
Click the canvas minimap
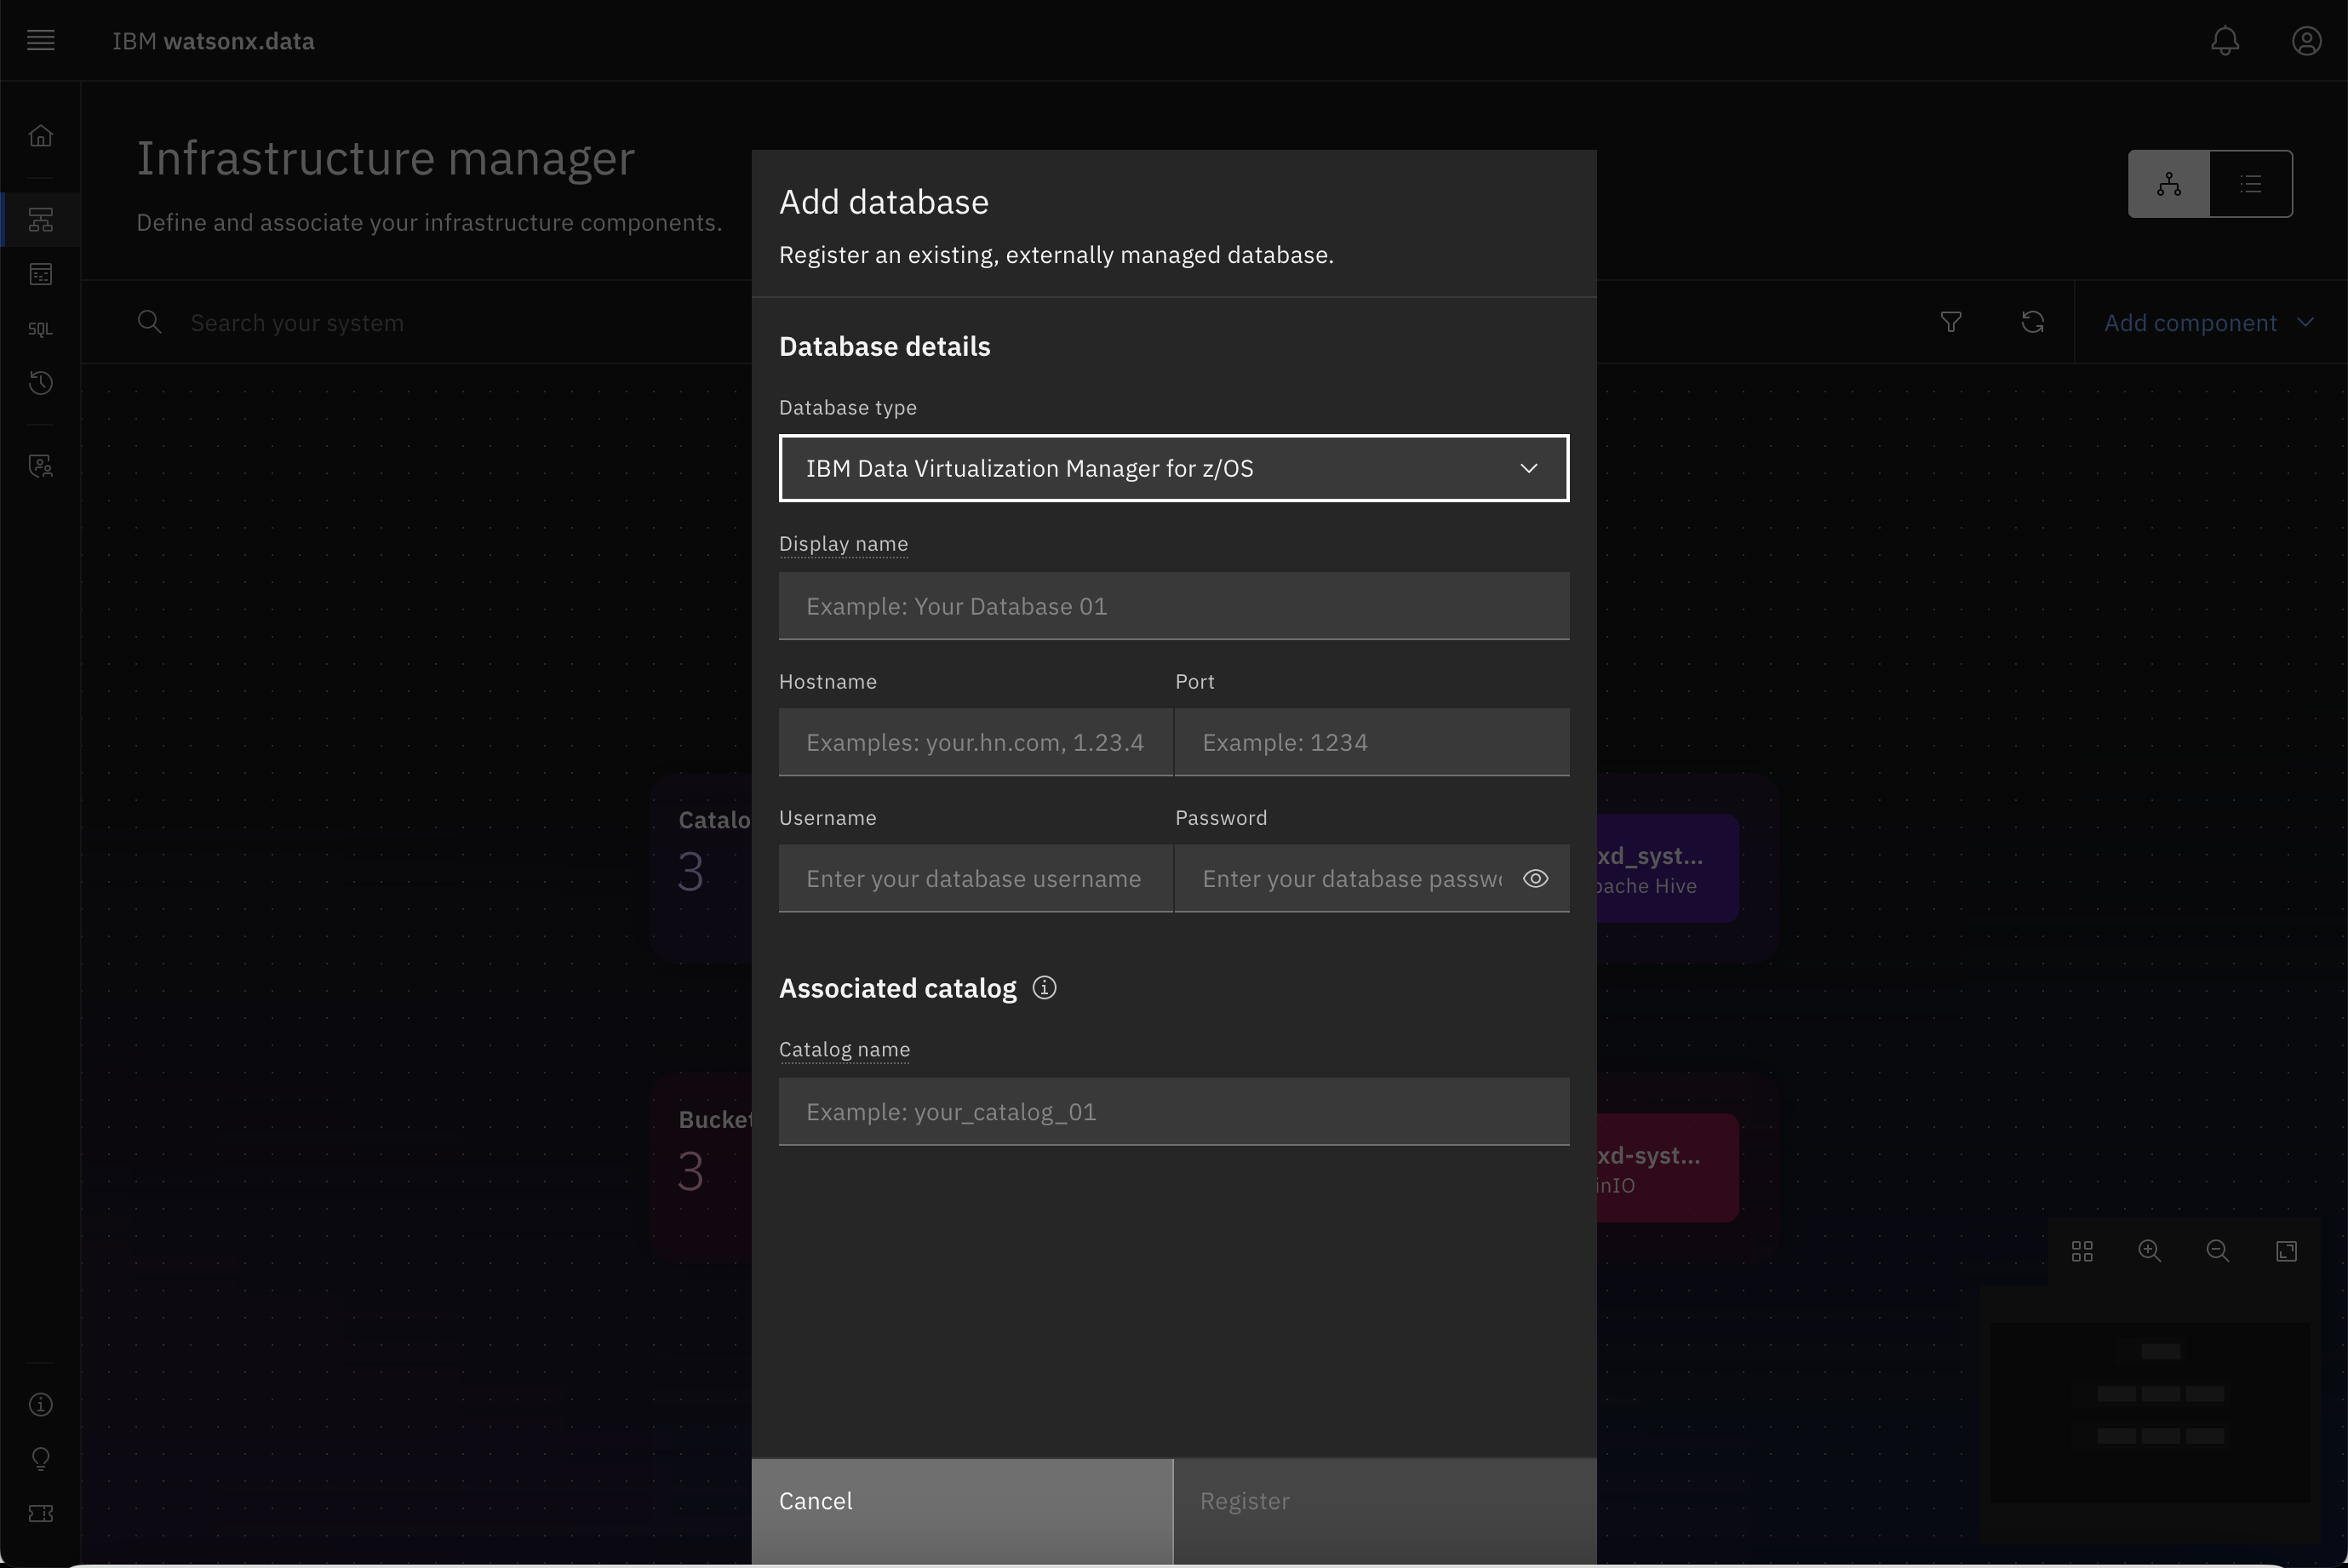[2150, 1412]
